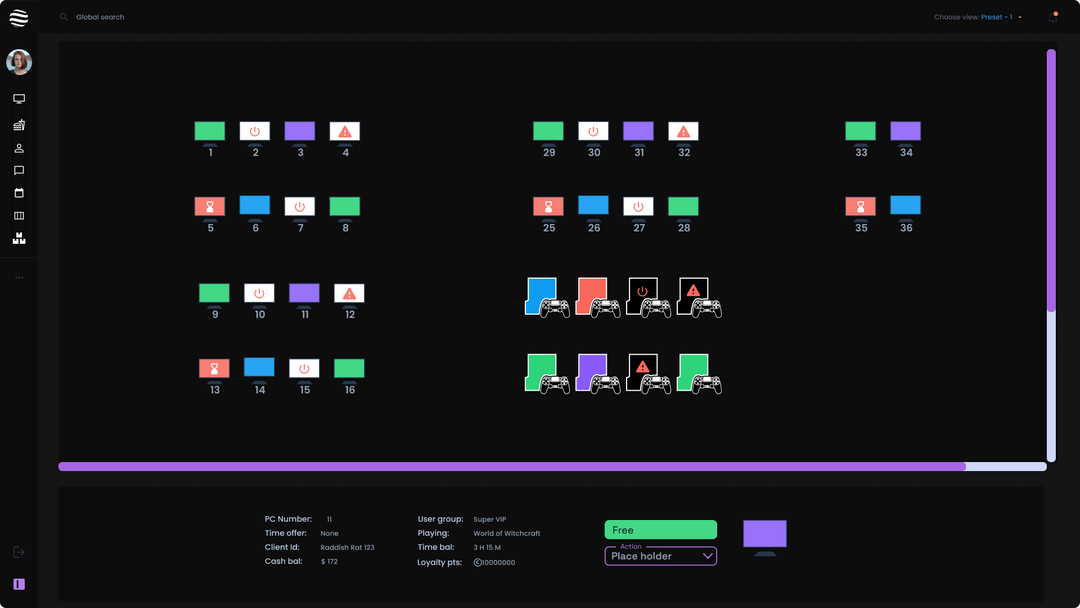Viewport: 1080px width, 608px height.
Task: Open the users sidebar icon
Action: pyautogui.click(x=19, y=148)
